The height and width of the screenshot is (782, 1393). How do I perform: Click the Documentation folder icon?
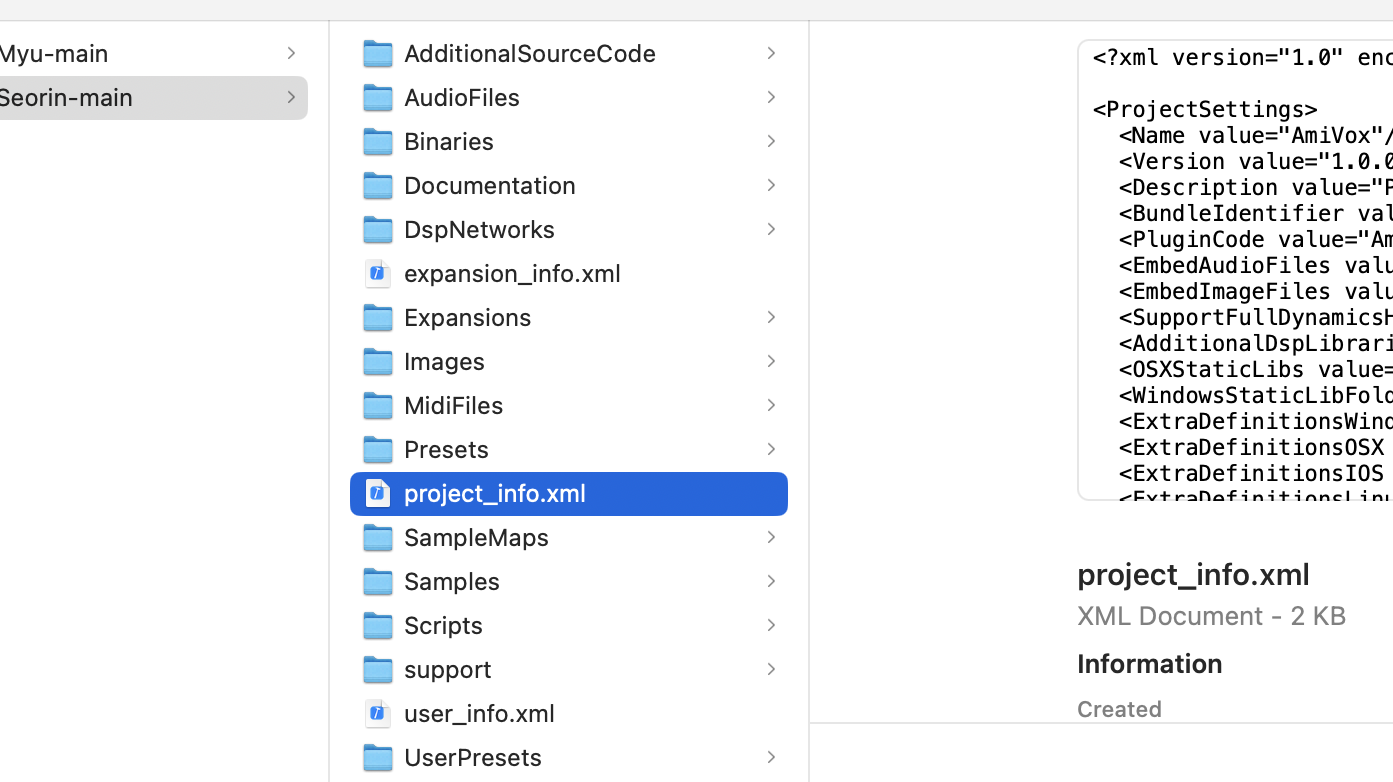click(x=377, y=185)
